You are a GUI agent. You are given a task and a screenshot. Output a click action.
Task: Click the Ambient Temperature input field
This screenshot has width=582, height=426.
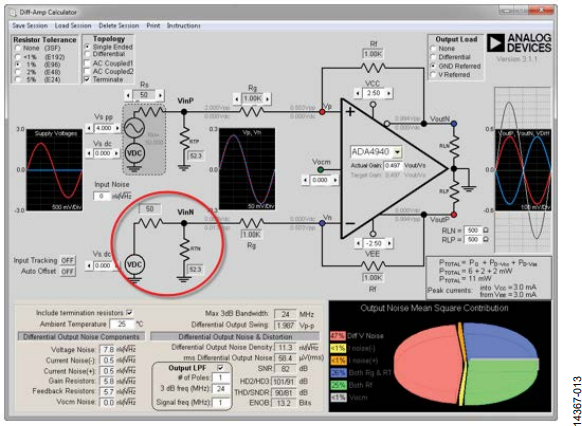[x=122, y=324]
